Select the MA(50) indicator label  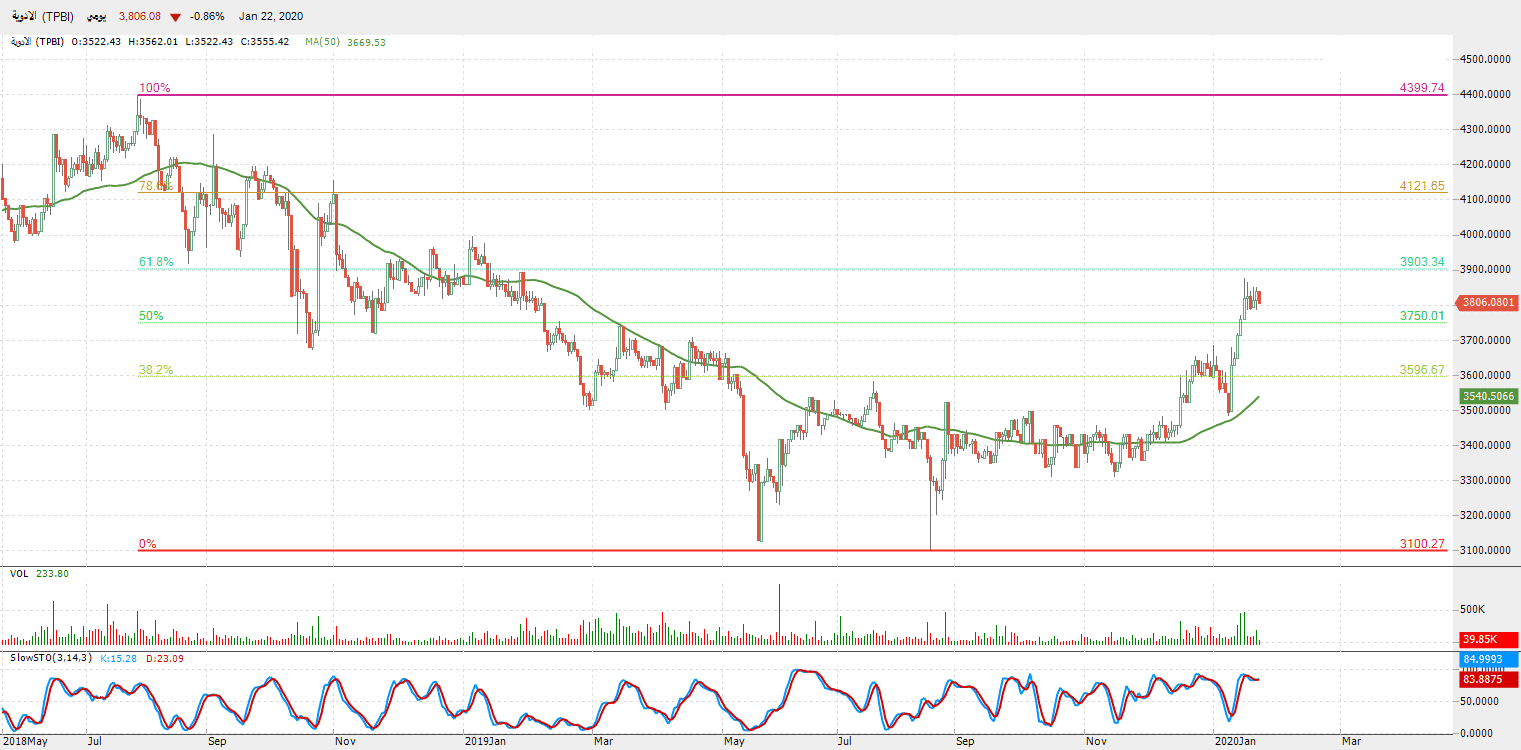[x=323, y=42]
